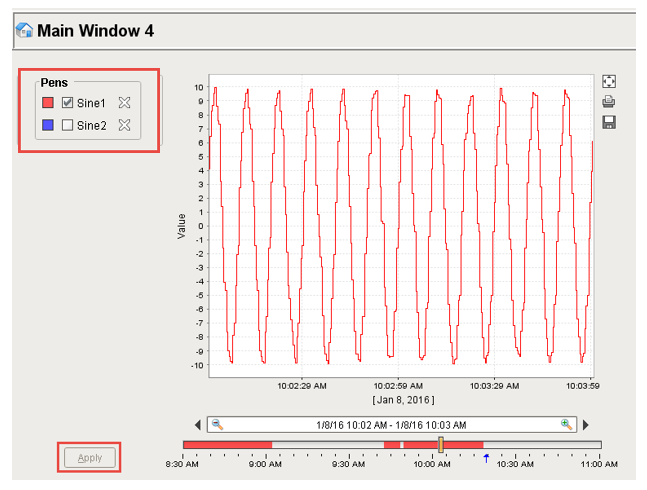The height and width of the screenshot is (490, 647).
Task: Click the Main Window 4 title text
Action: (x=95, y=31)
